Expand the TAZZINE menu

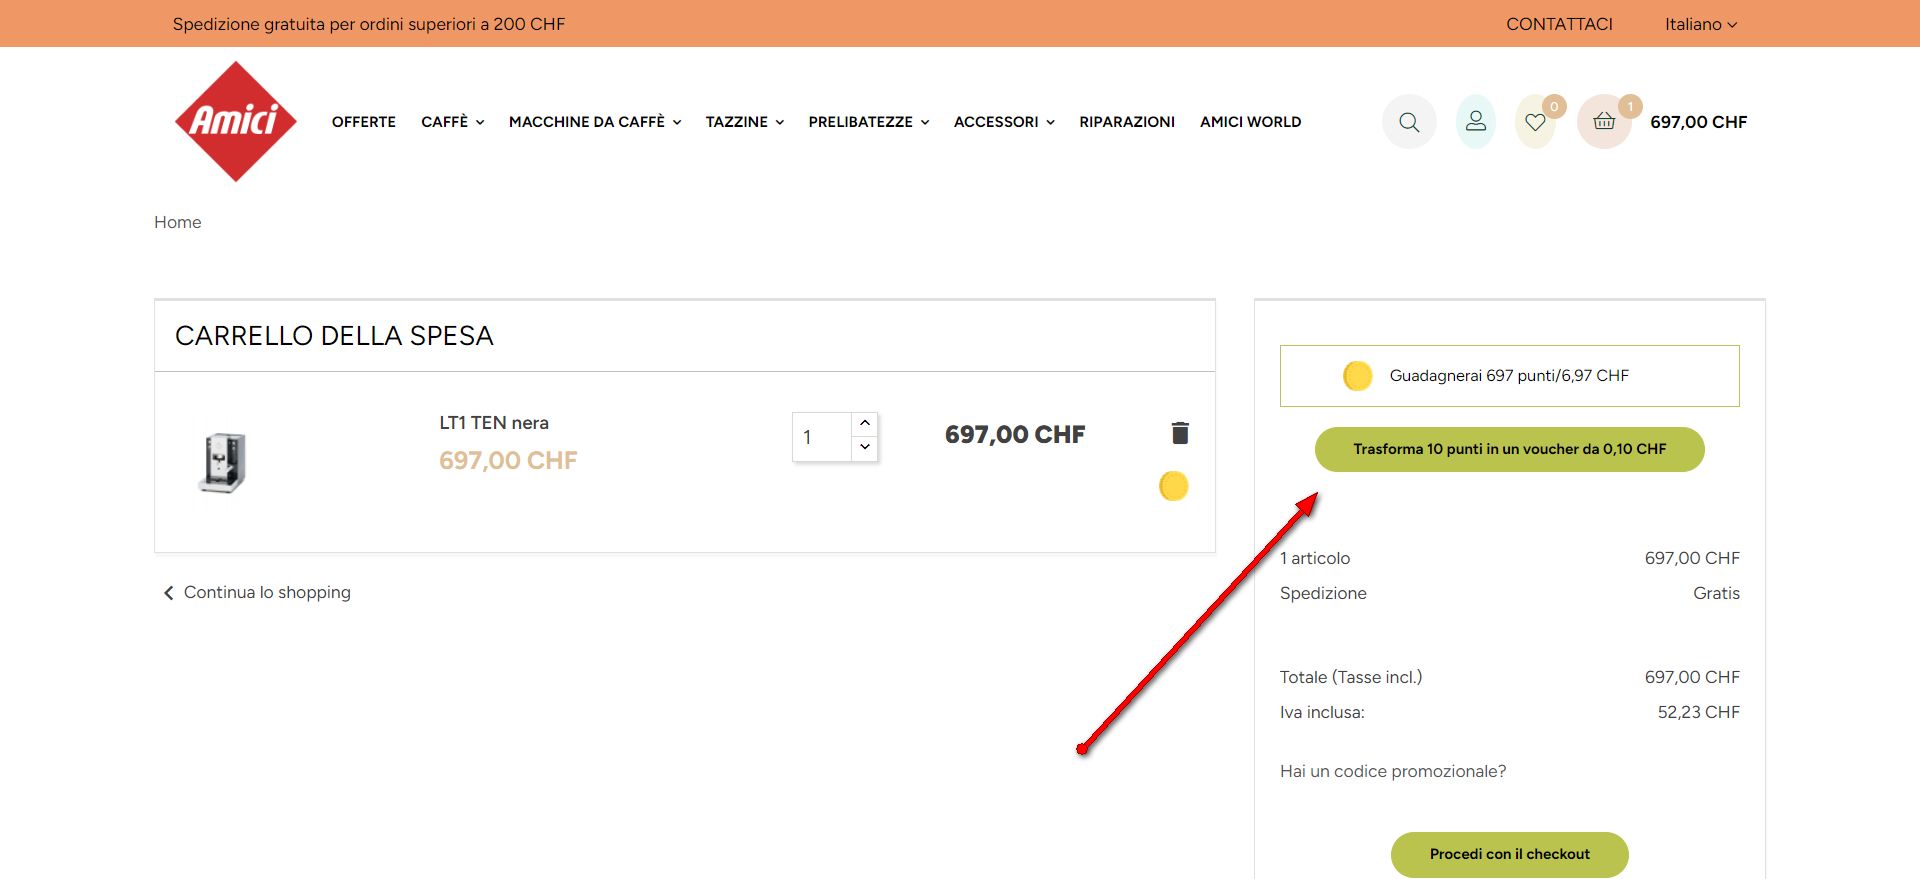click(745, 122)
